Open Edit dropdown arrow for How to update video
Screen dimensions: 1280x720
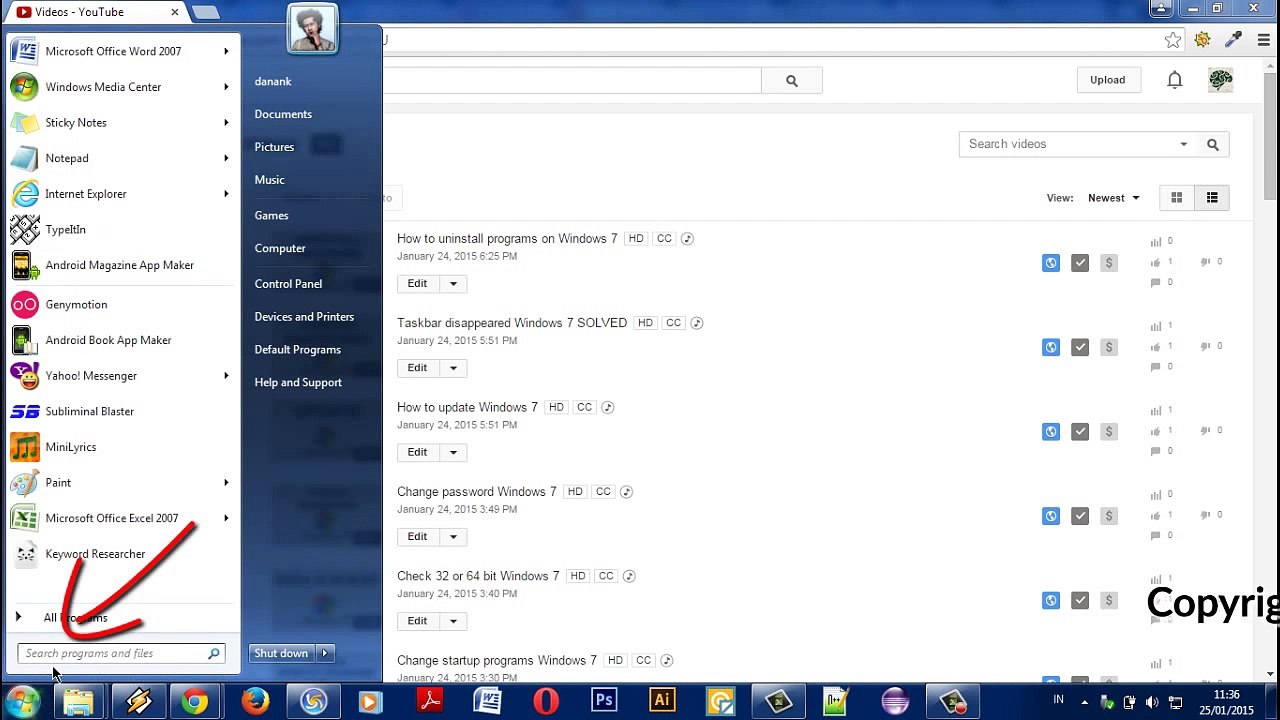click(453, 452)
